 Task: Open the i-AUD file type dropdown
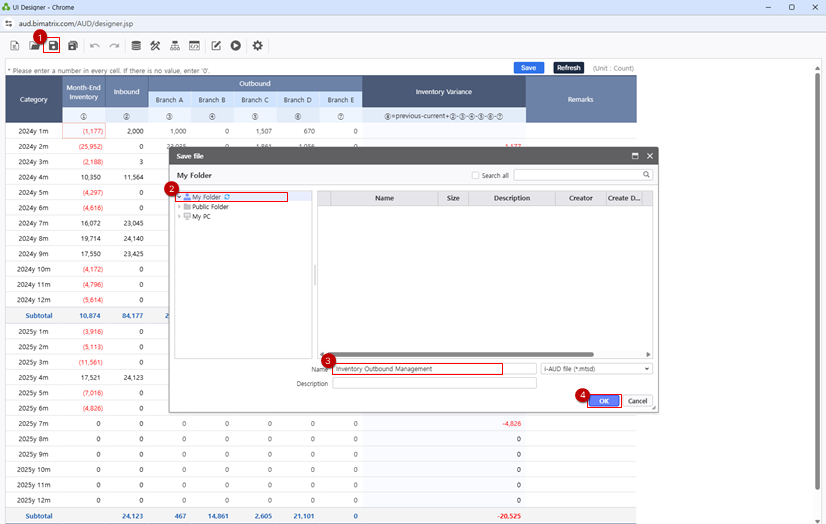(x=596, y=369)
